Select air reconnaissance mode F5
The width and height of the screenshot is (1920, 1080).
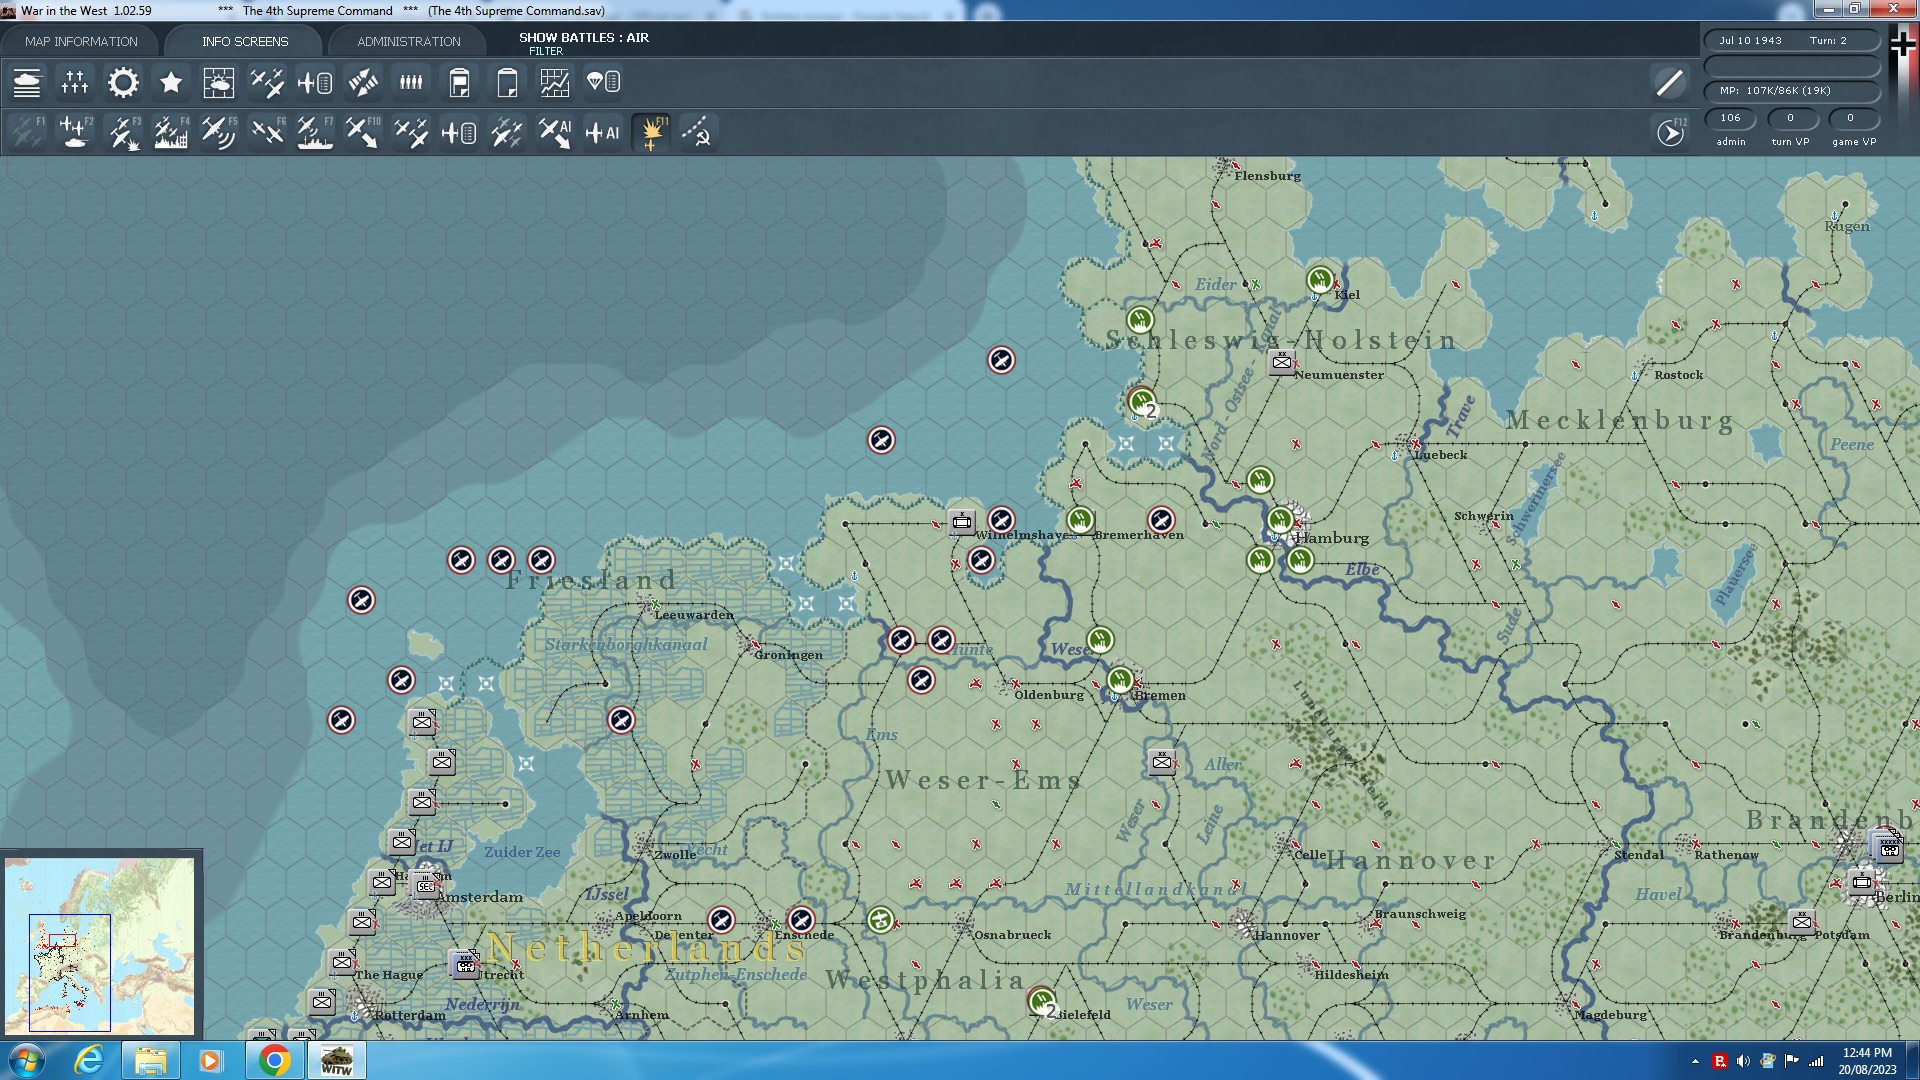[x=218, y=132]
